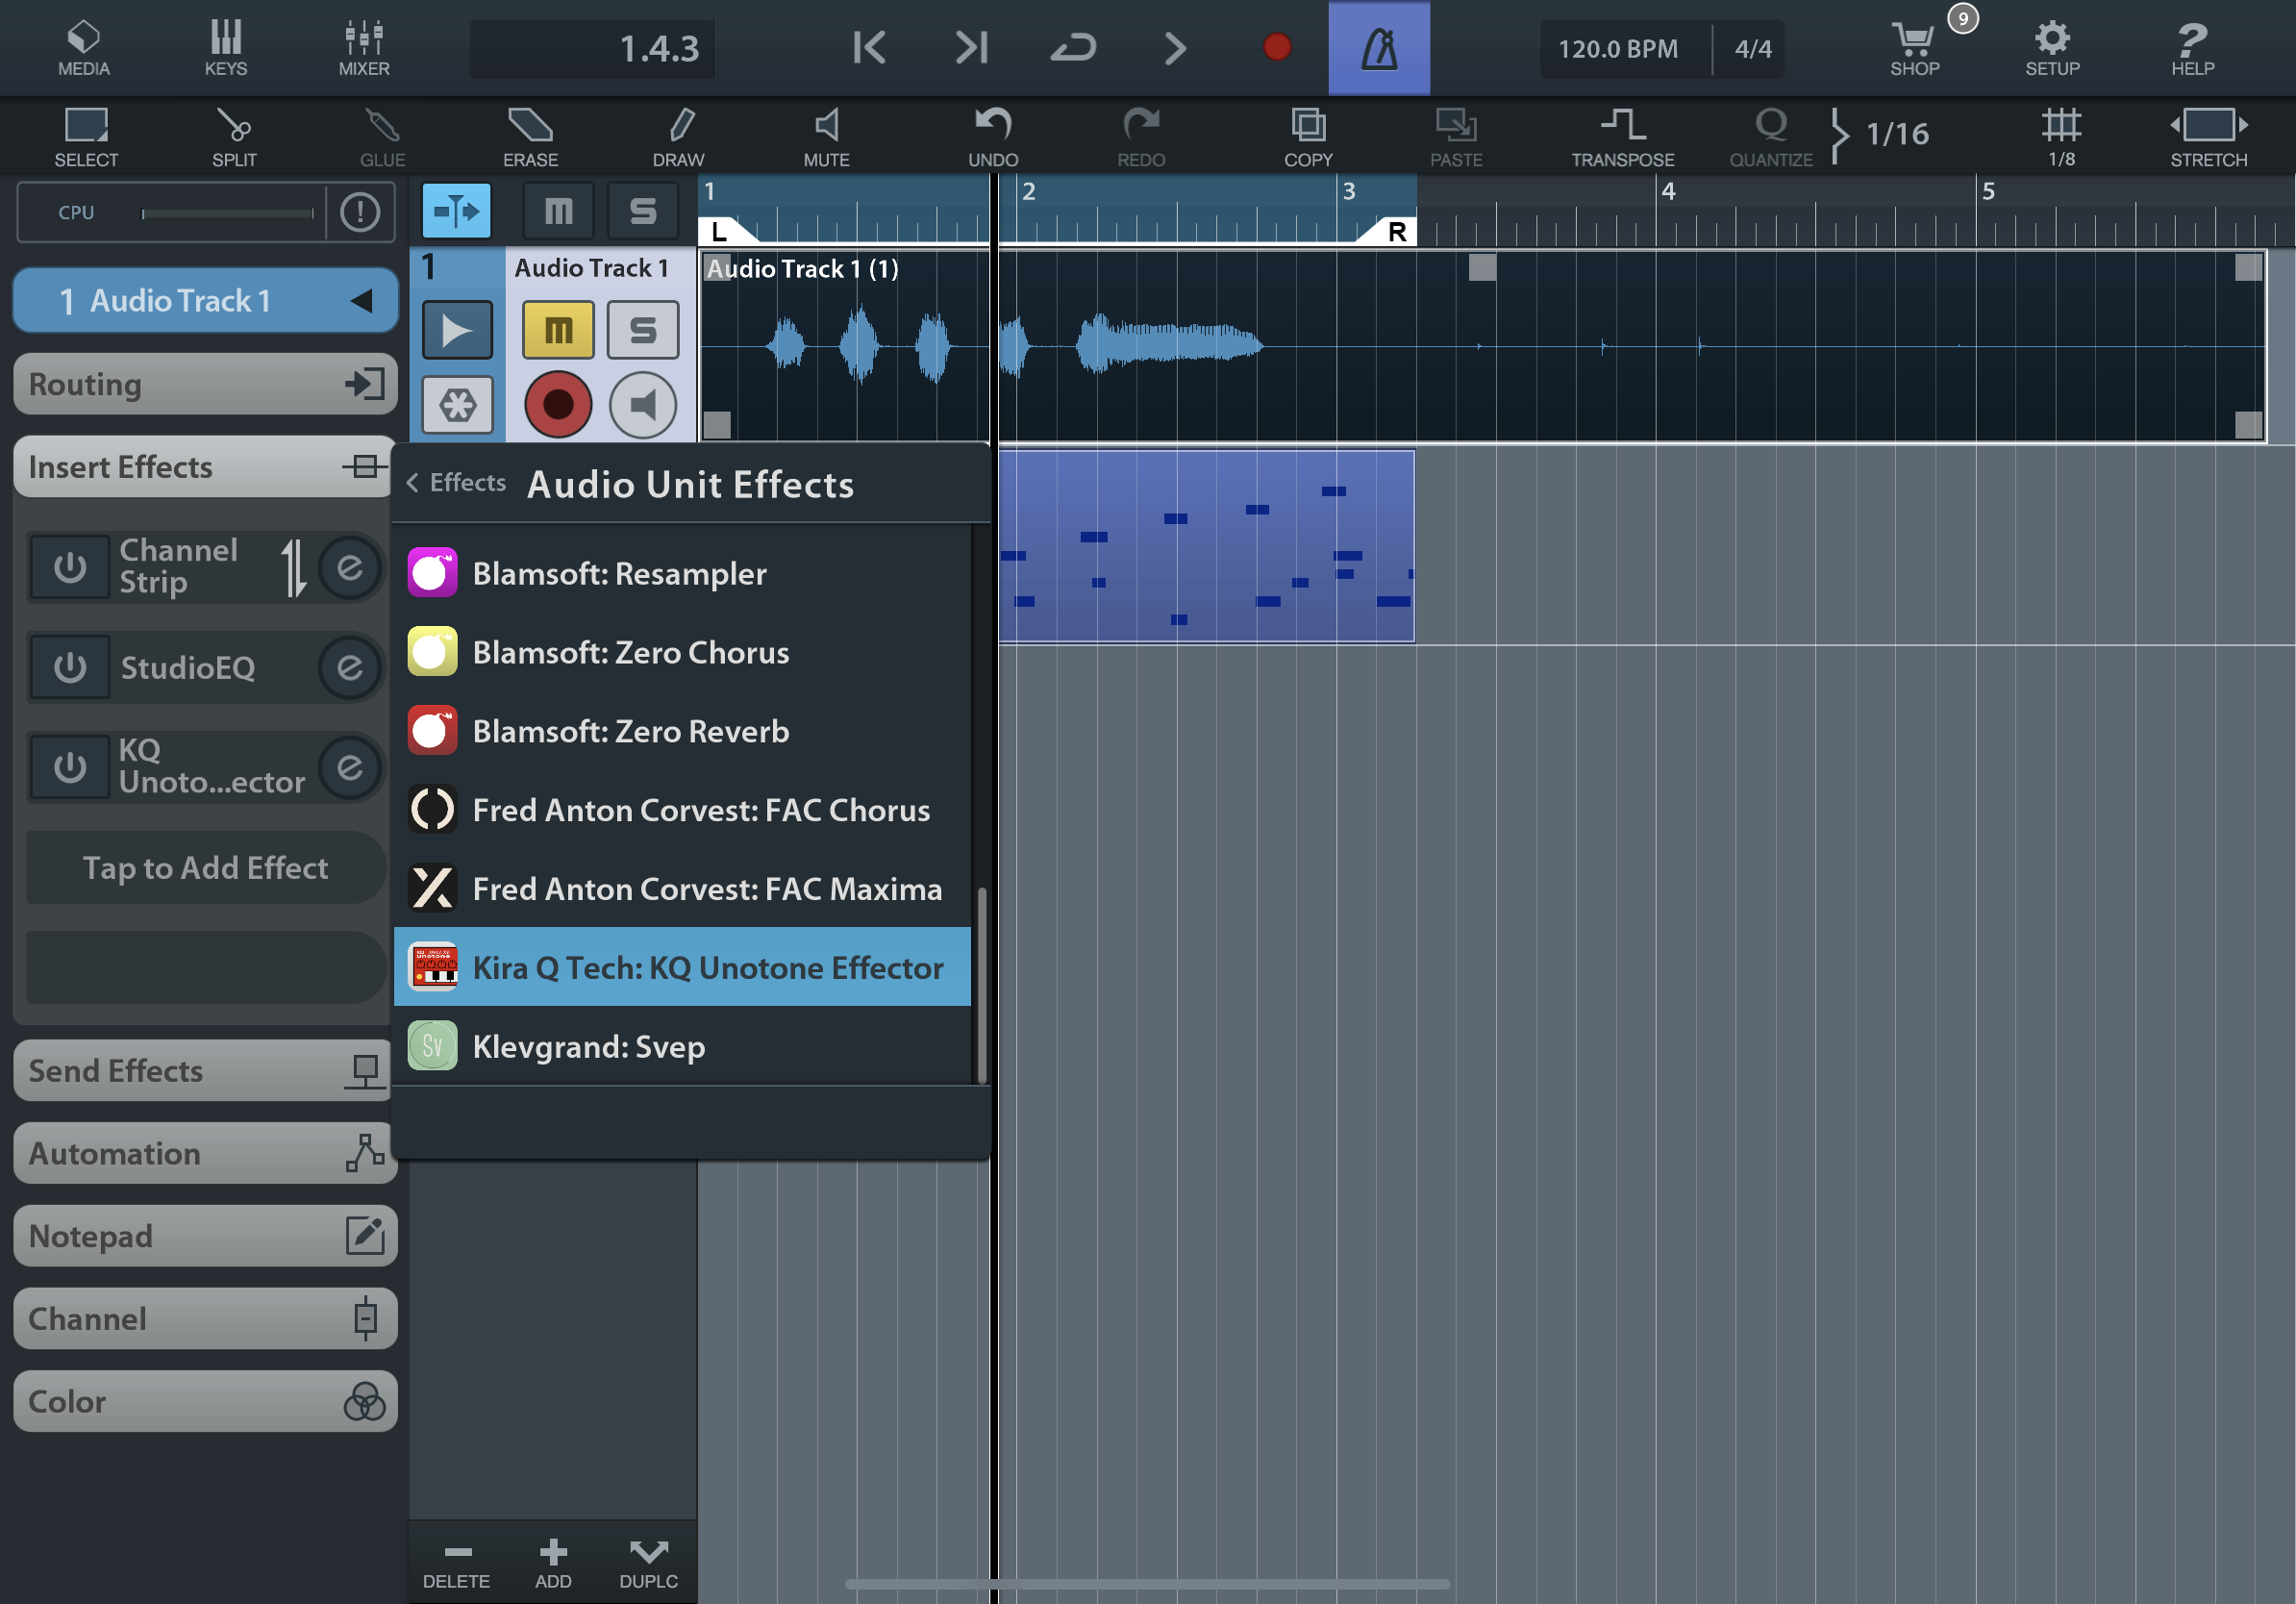Record-arm Audio Track 1
The width and height of the screenshot is (2296, 1604).
pos(558,405)
